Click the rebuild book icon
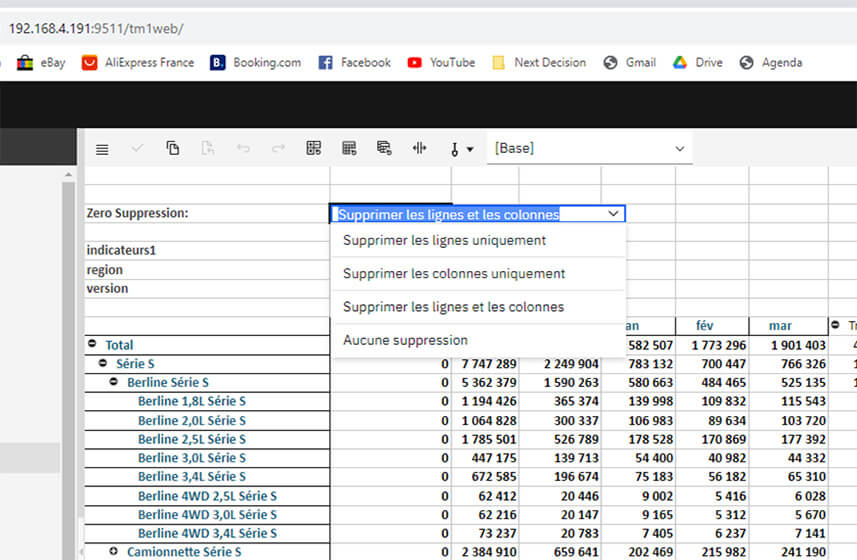The height and width of the screenshot is (560, 857). [384, 148]
